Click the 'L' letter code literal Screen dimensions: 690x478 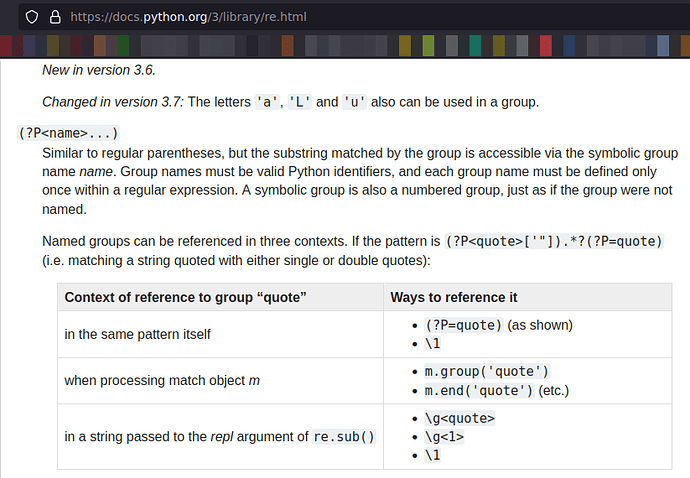[300, 102]
